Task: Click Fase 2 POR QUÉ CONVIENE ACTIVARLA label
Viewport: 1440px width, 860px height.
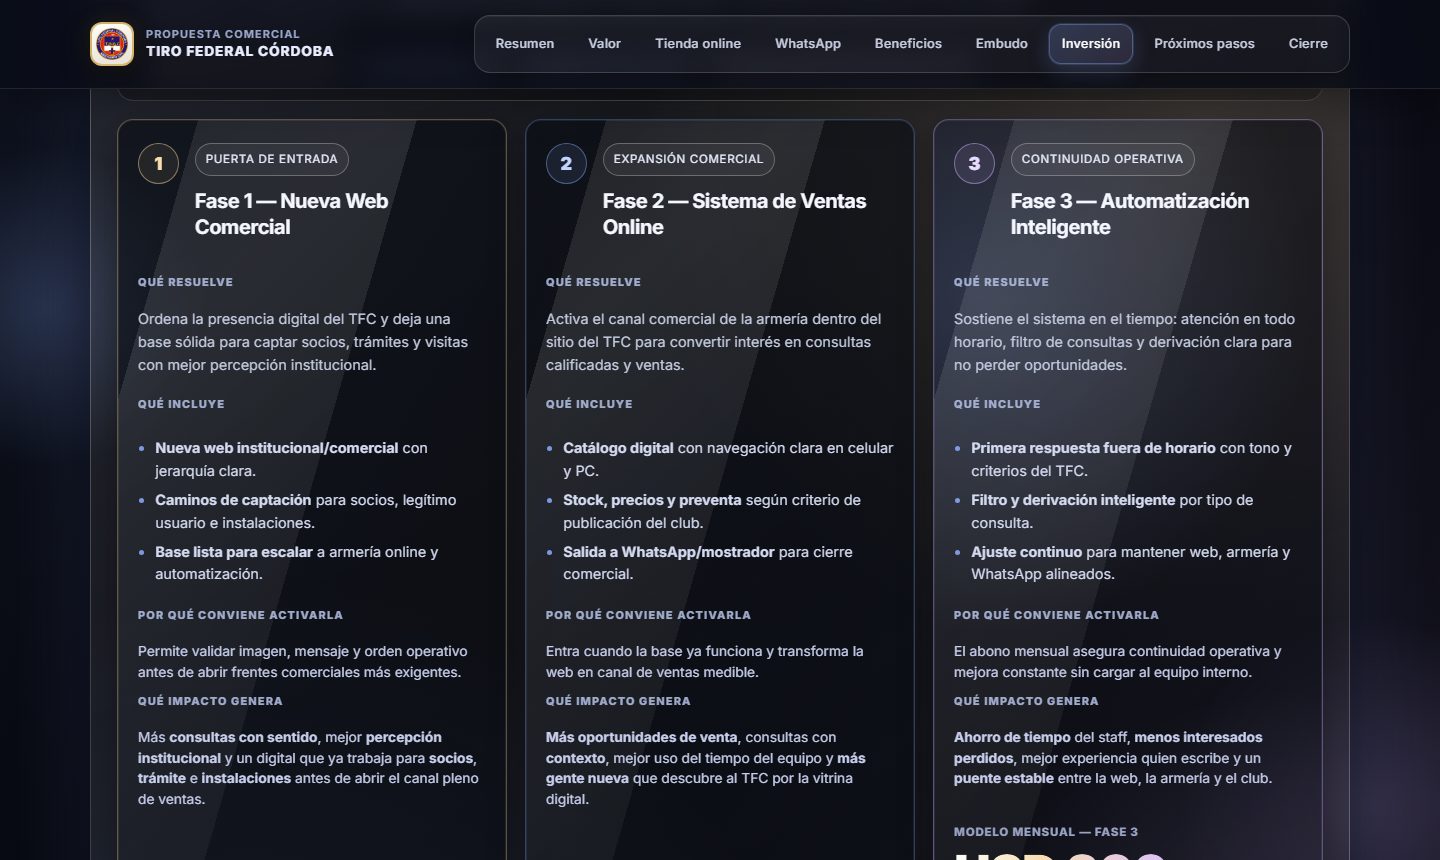Action: [648, 615]
